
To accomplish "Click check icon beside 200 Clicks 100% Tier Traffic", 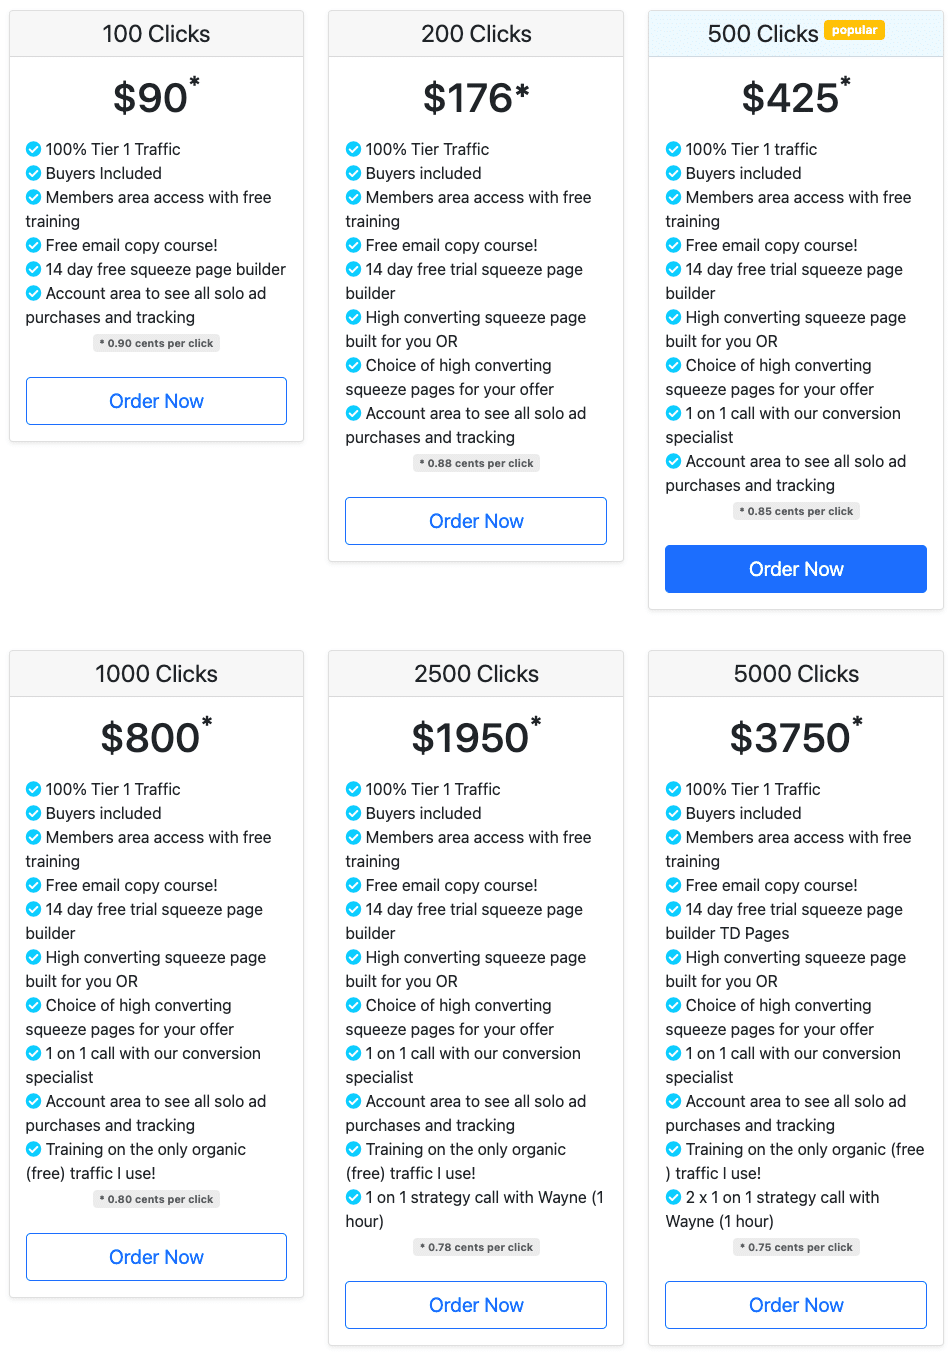I will pyautogui.click(x=353, y=149).
